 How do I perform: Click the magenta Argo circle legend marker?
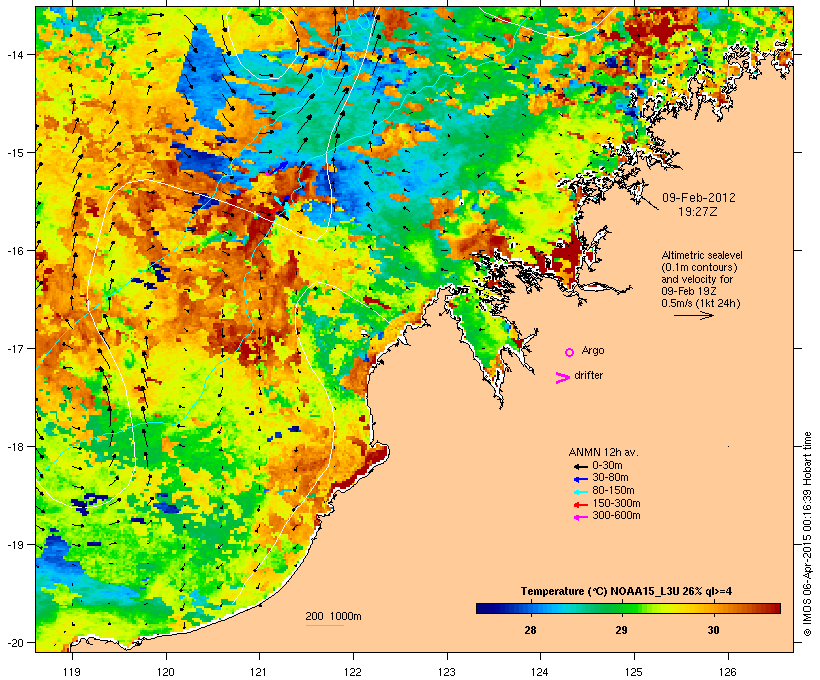pos(570,352)
